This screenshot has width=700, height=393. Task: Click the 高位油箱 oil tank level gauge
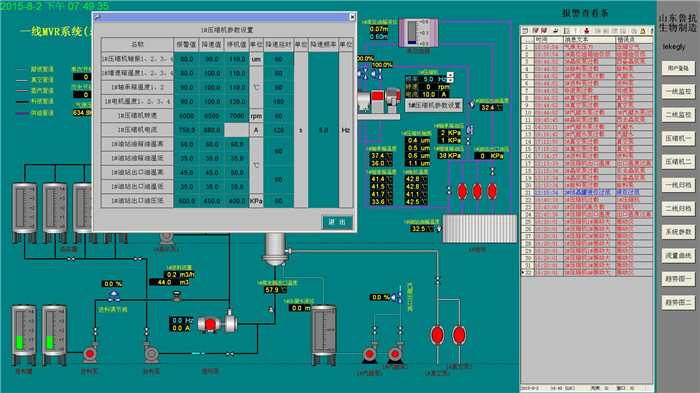[418, 32]
